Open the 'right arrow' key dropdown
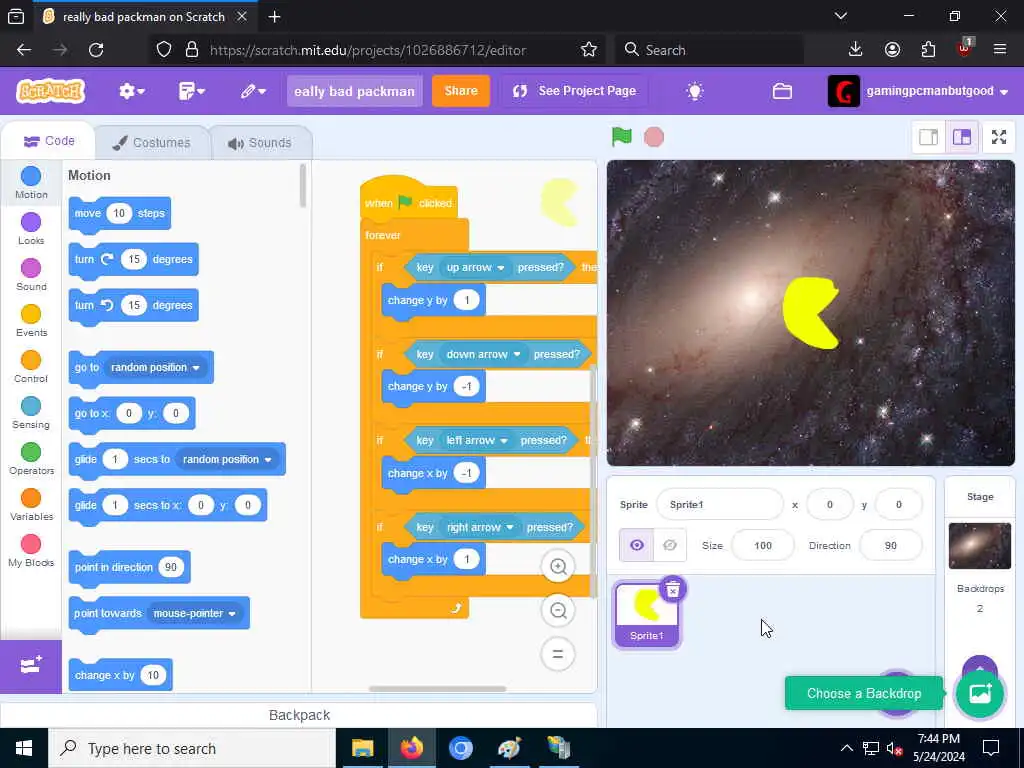The height and width of the screenshot is (768, 1024). click(480, 527)
